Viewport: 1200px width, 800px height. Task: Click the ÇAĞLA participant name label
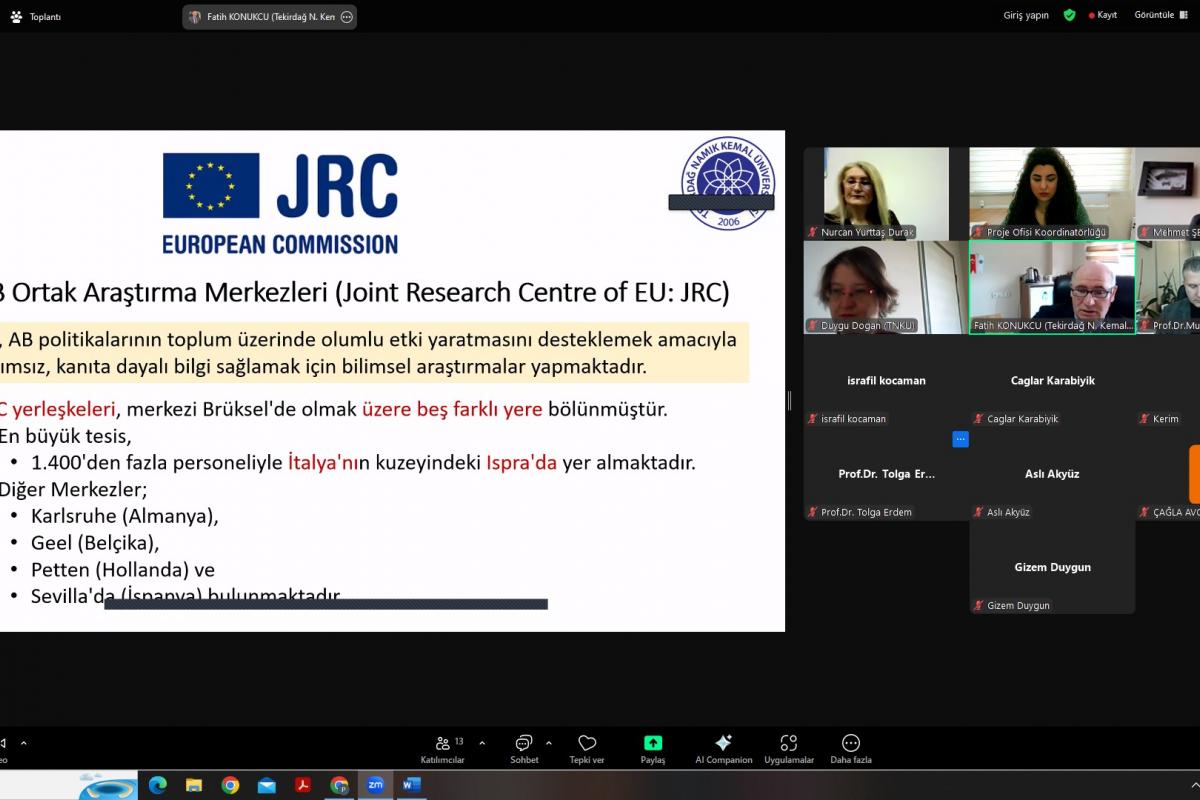click(1176, 512)
